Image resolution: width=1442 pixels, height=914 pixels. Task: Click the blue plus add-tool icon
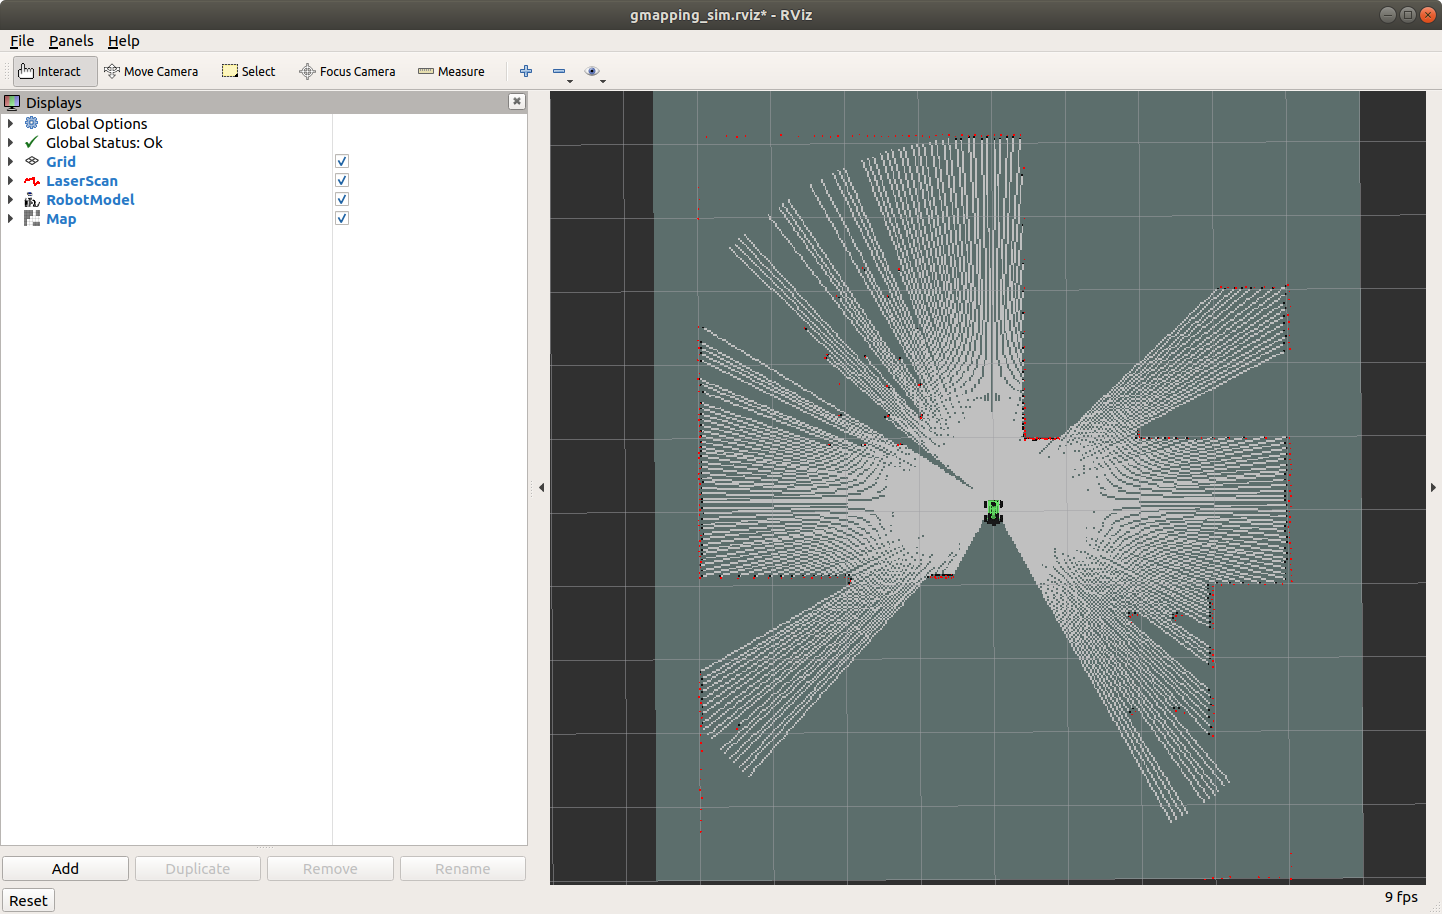pos(525,71)
